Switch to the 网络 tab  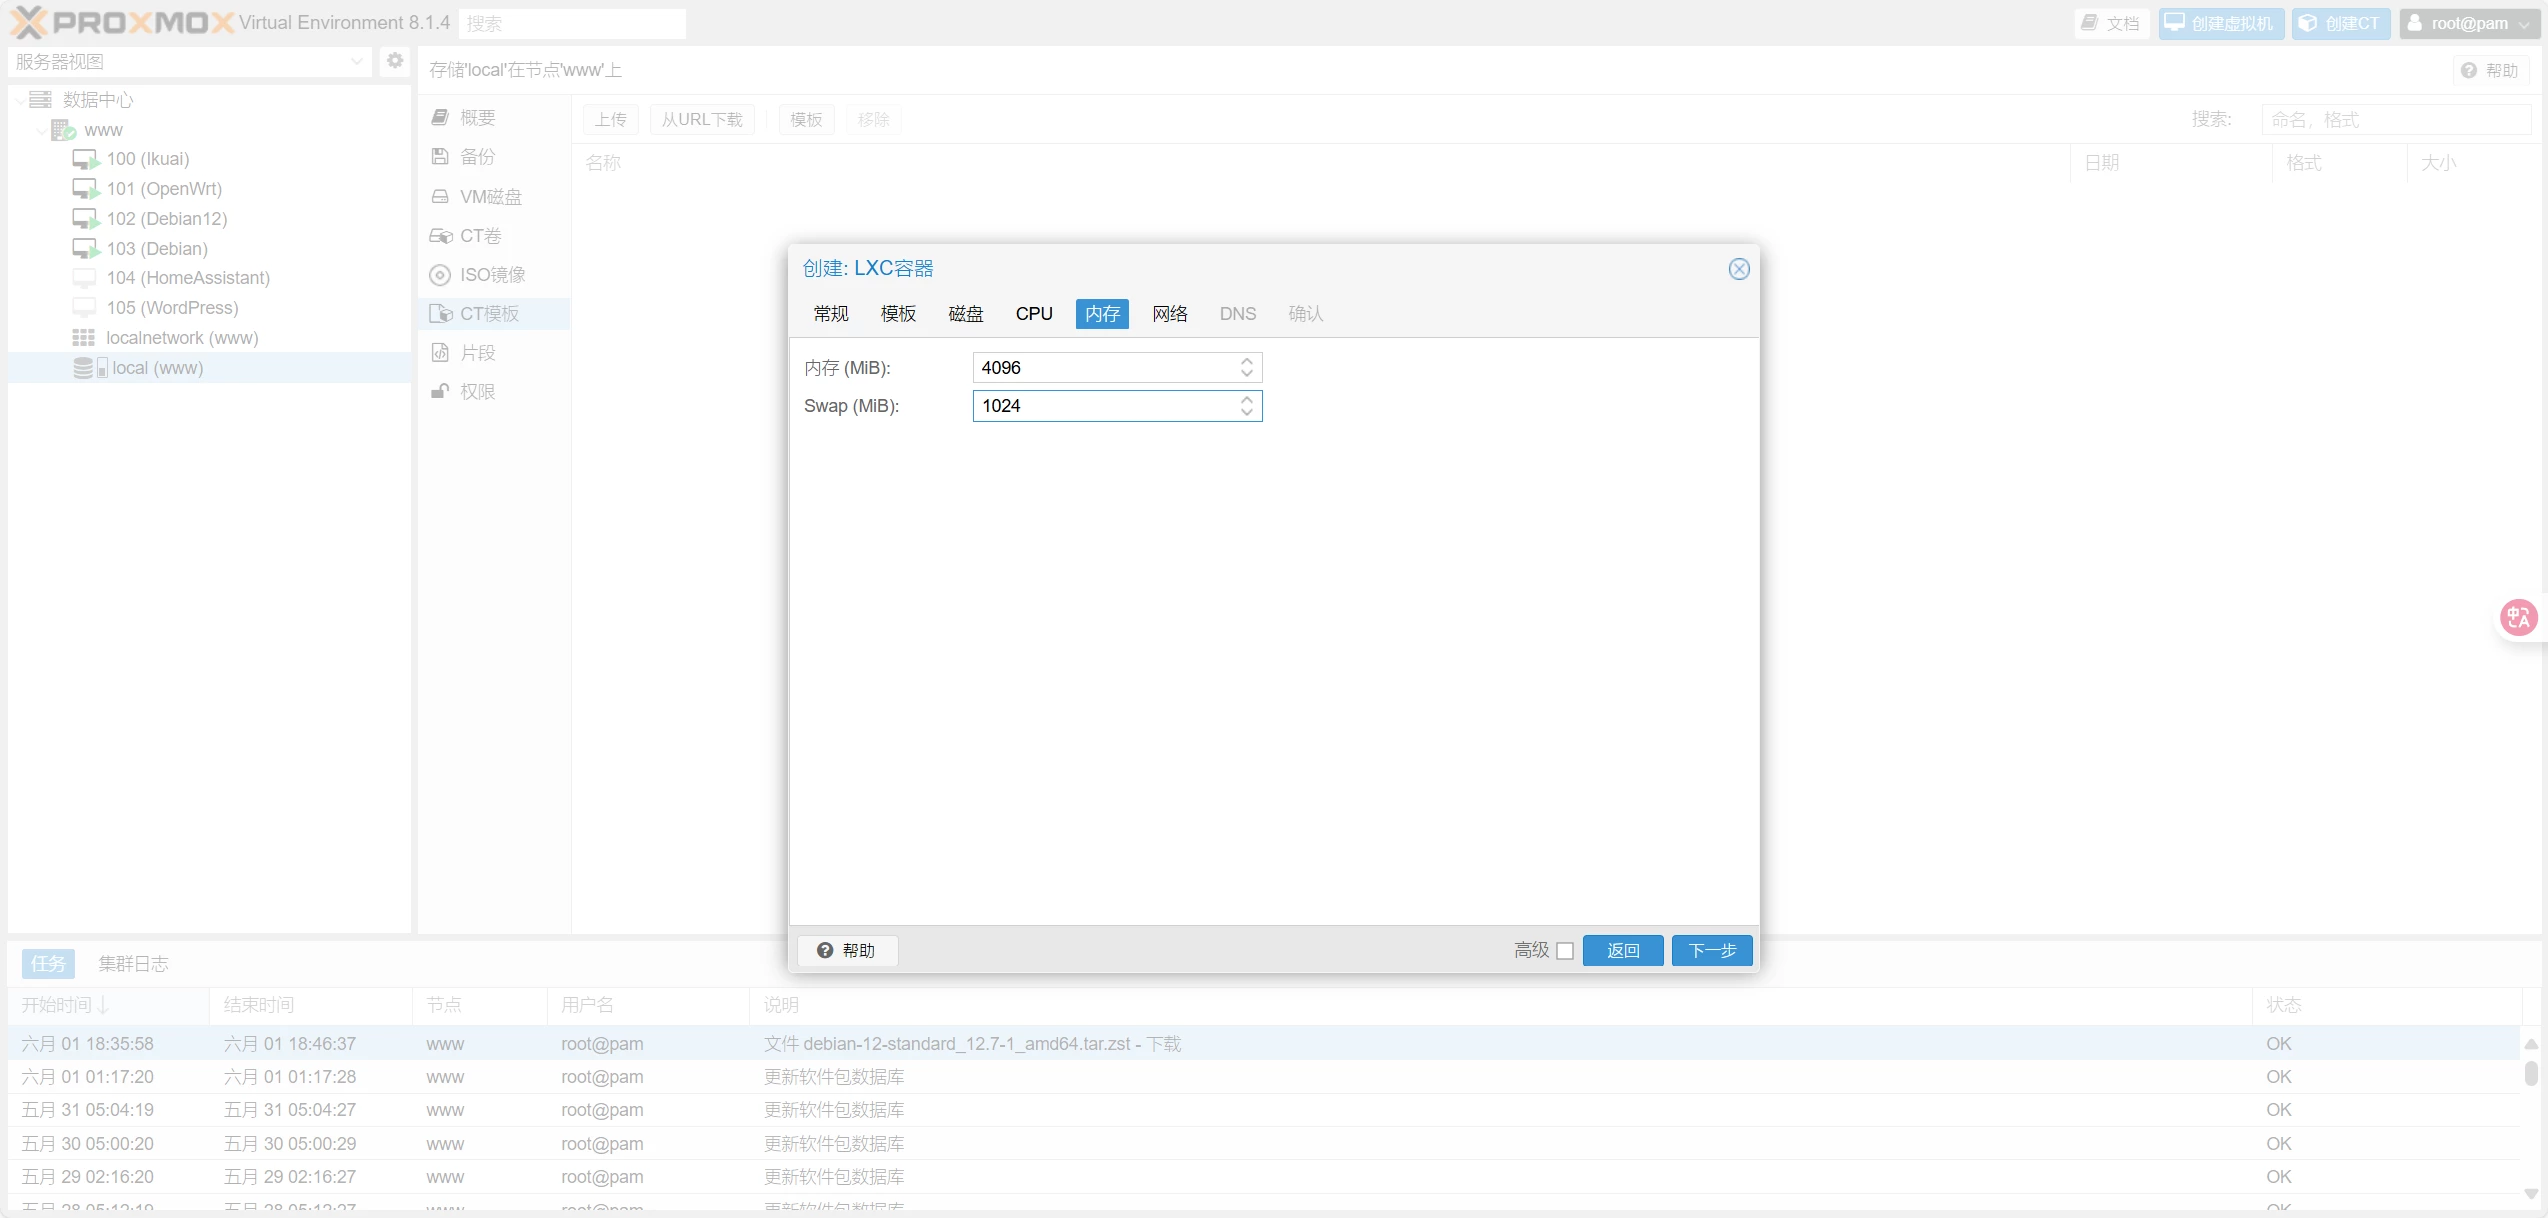coord(1169,314)
